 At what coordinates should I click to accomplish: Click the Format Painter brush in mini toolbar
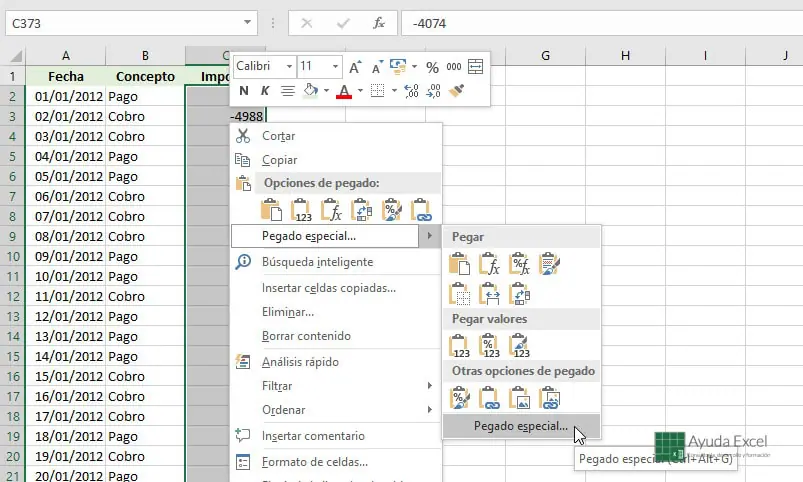click(458, 91)
